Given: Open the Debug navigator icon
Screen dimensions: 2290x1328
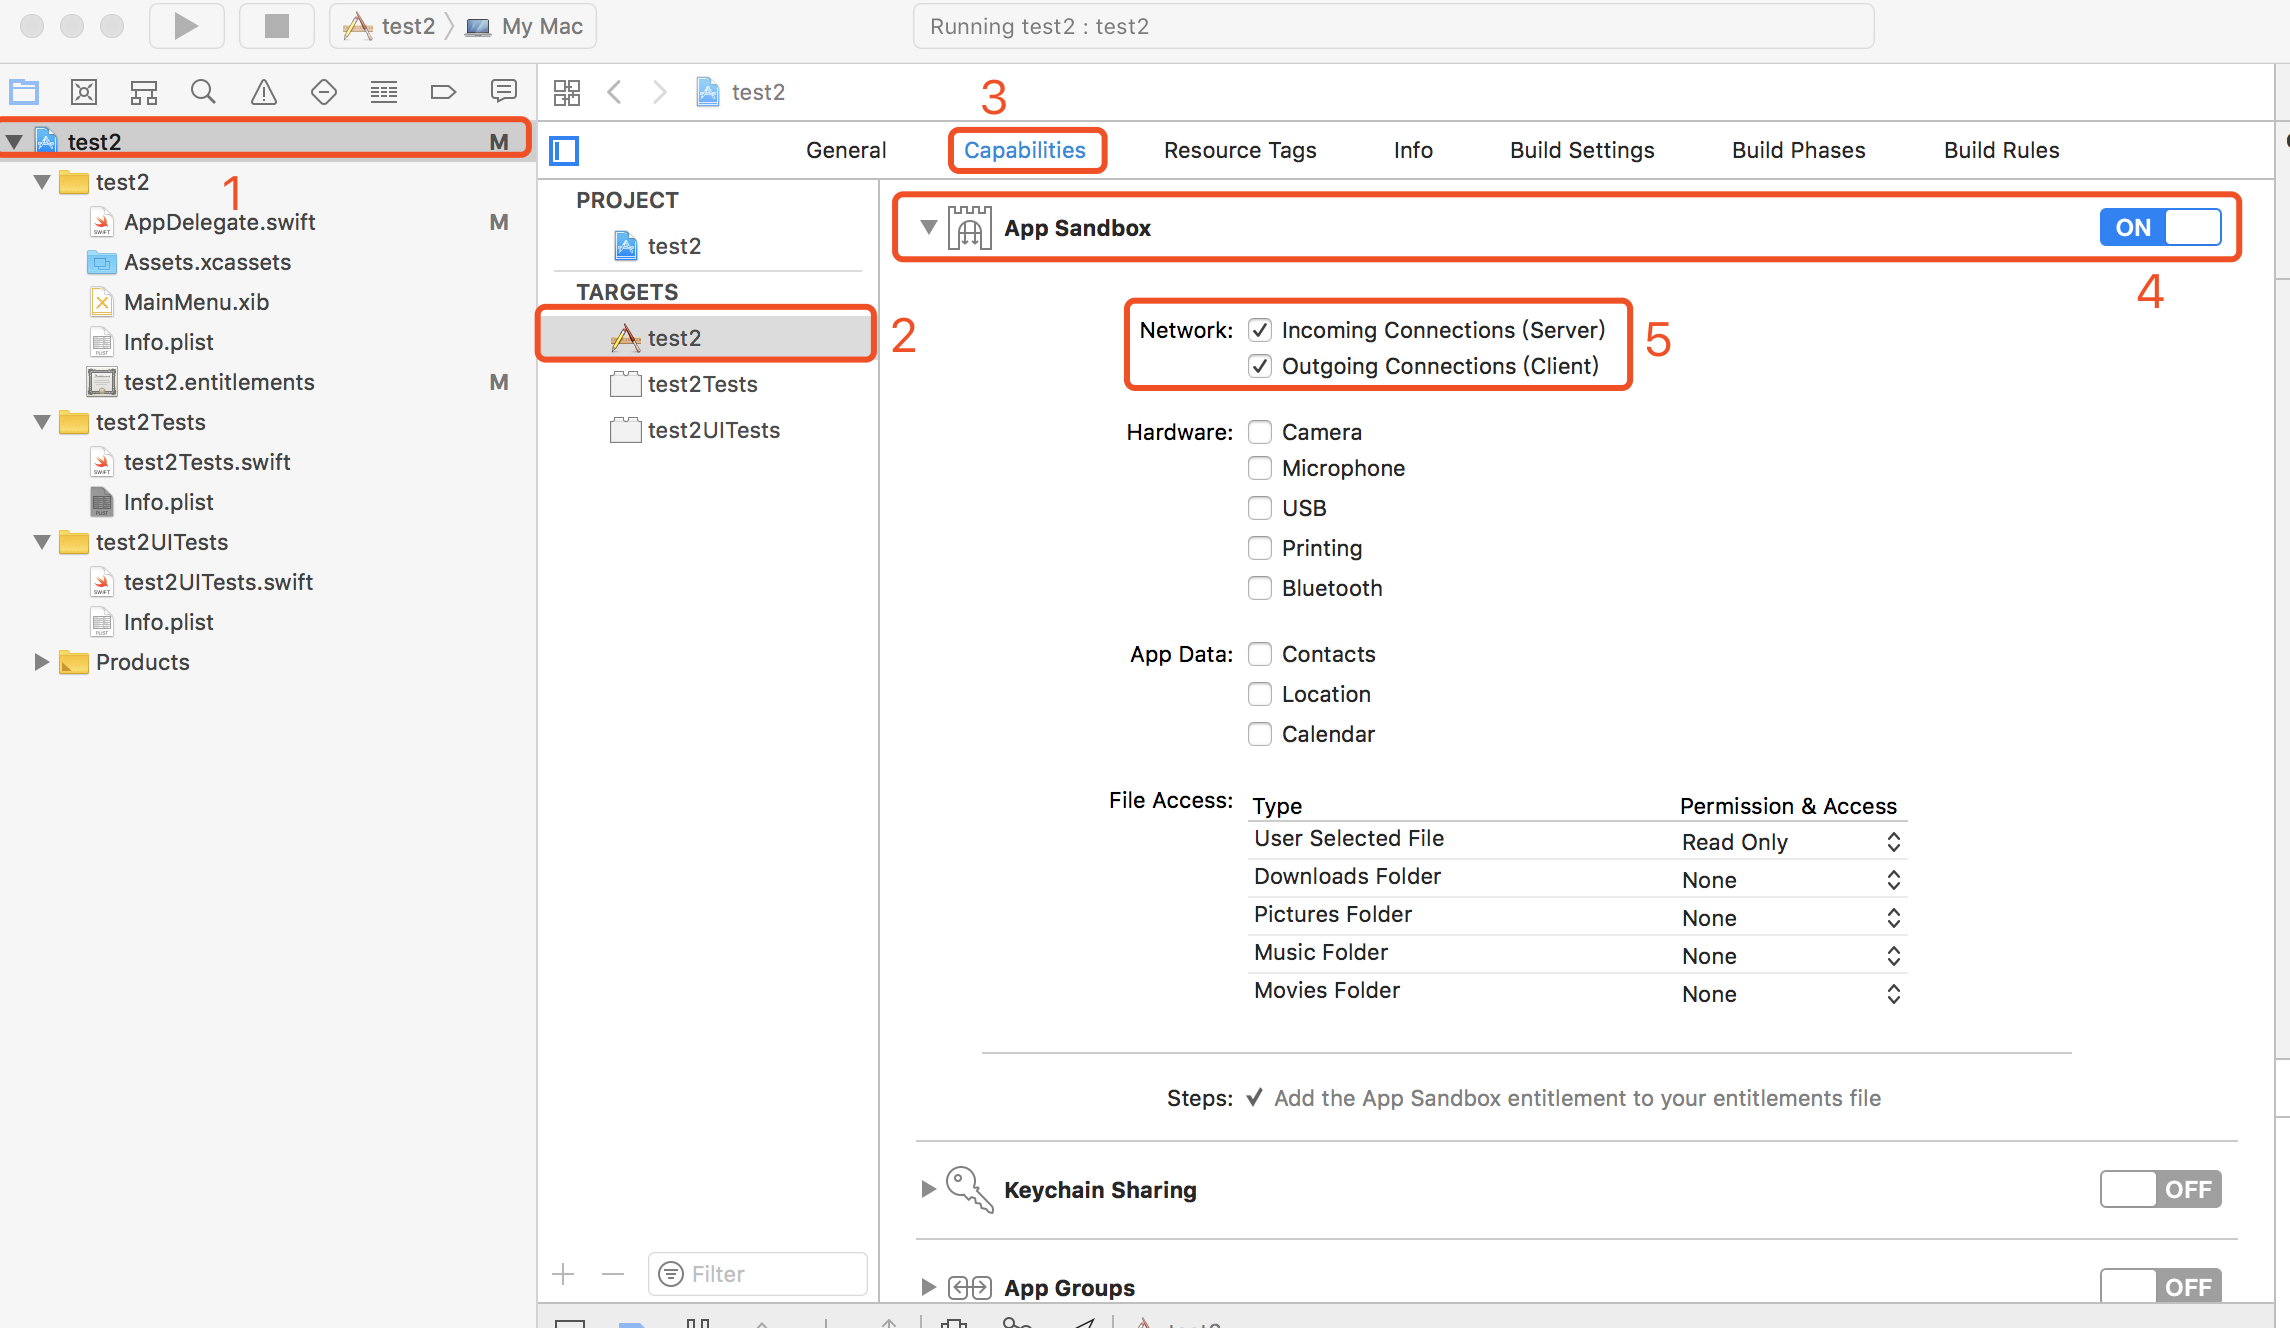Looking at the screenshot, I should click(x=384, y=92).
